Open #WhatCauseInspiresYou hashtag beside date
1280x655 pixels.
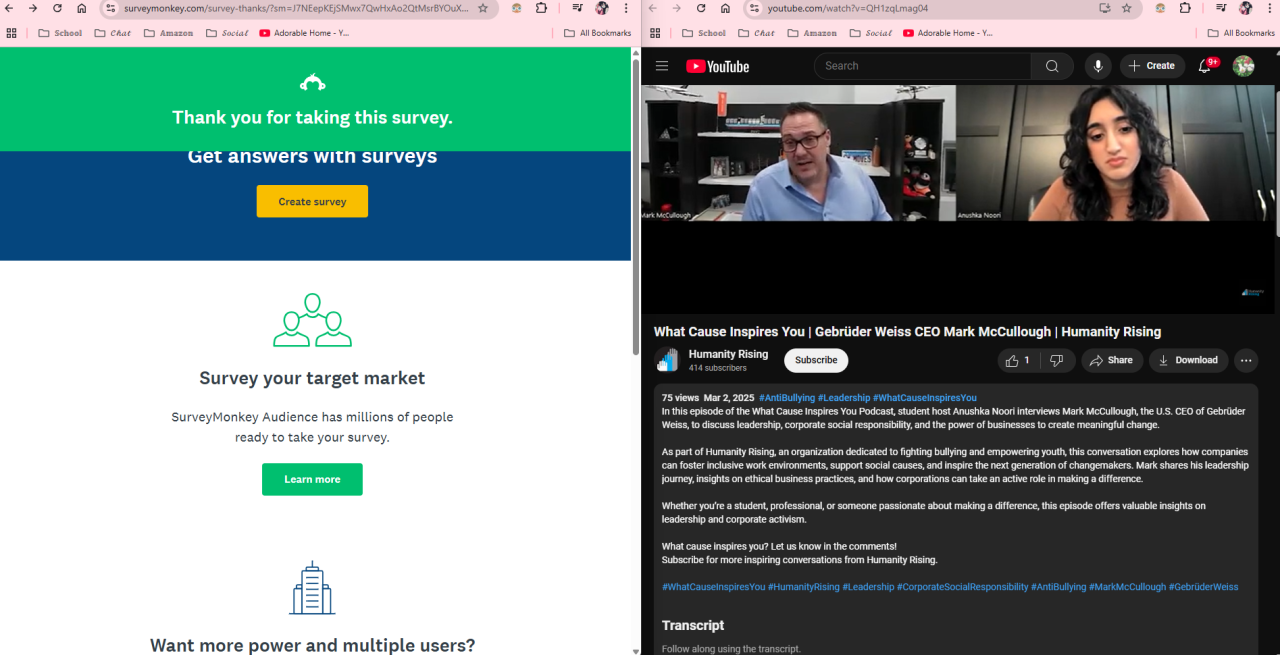[924, 398]
